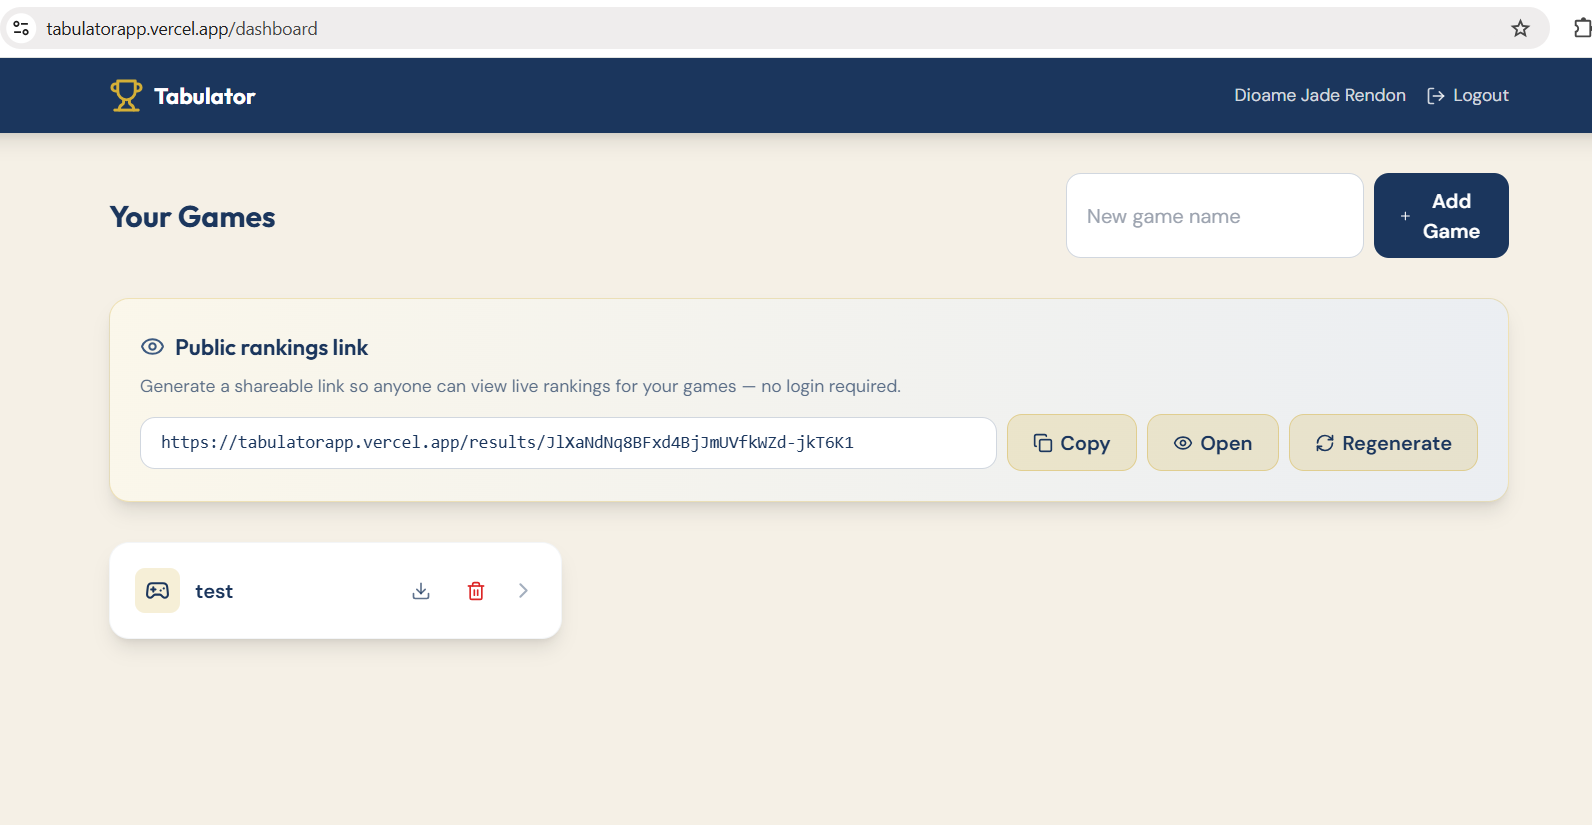Click the Logout arrow icon
Screen dimensions: 1592x825
(x=1436, y=96)
